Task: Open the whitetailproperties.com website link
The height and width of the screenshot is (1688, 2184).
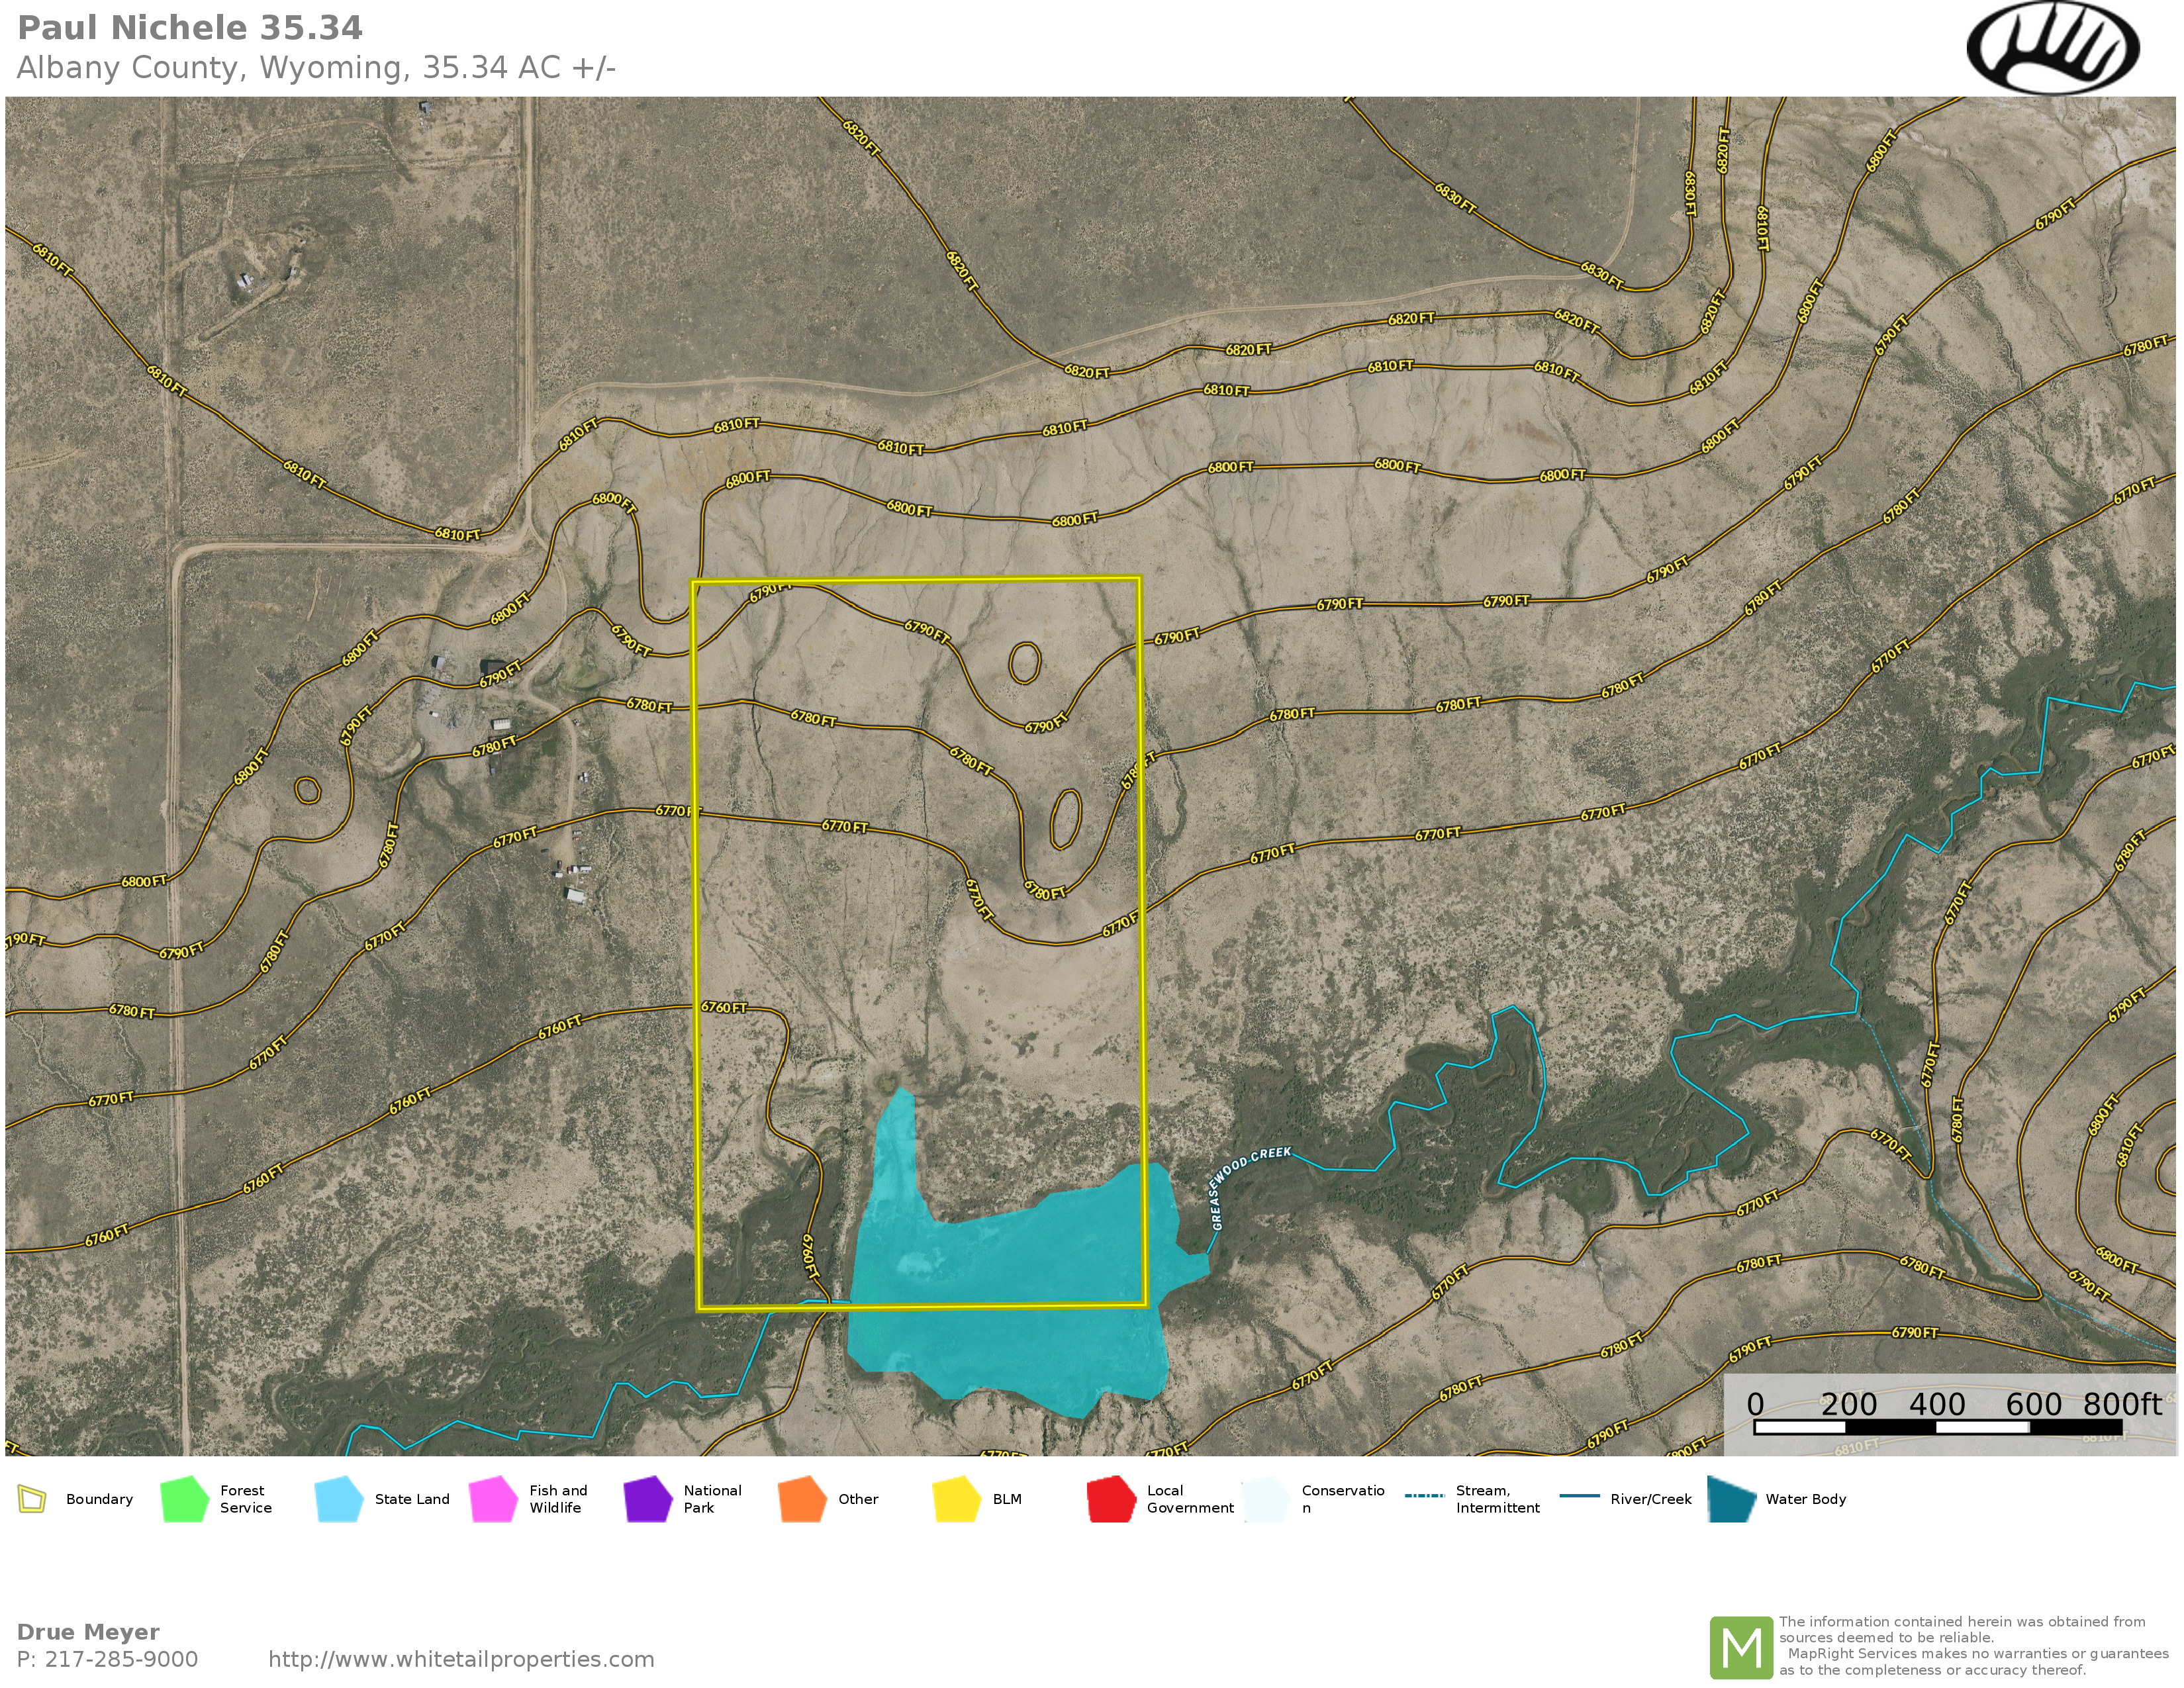Action: [461, 1659]
